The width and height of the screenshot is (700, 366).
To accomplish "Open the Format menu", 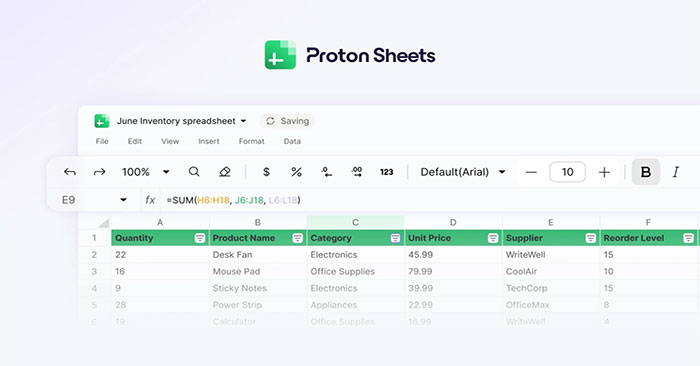I will (x=251, y=141).
